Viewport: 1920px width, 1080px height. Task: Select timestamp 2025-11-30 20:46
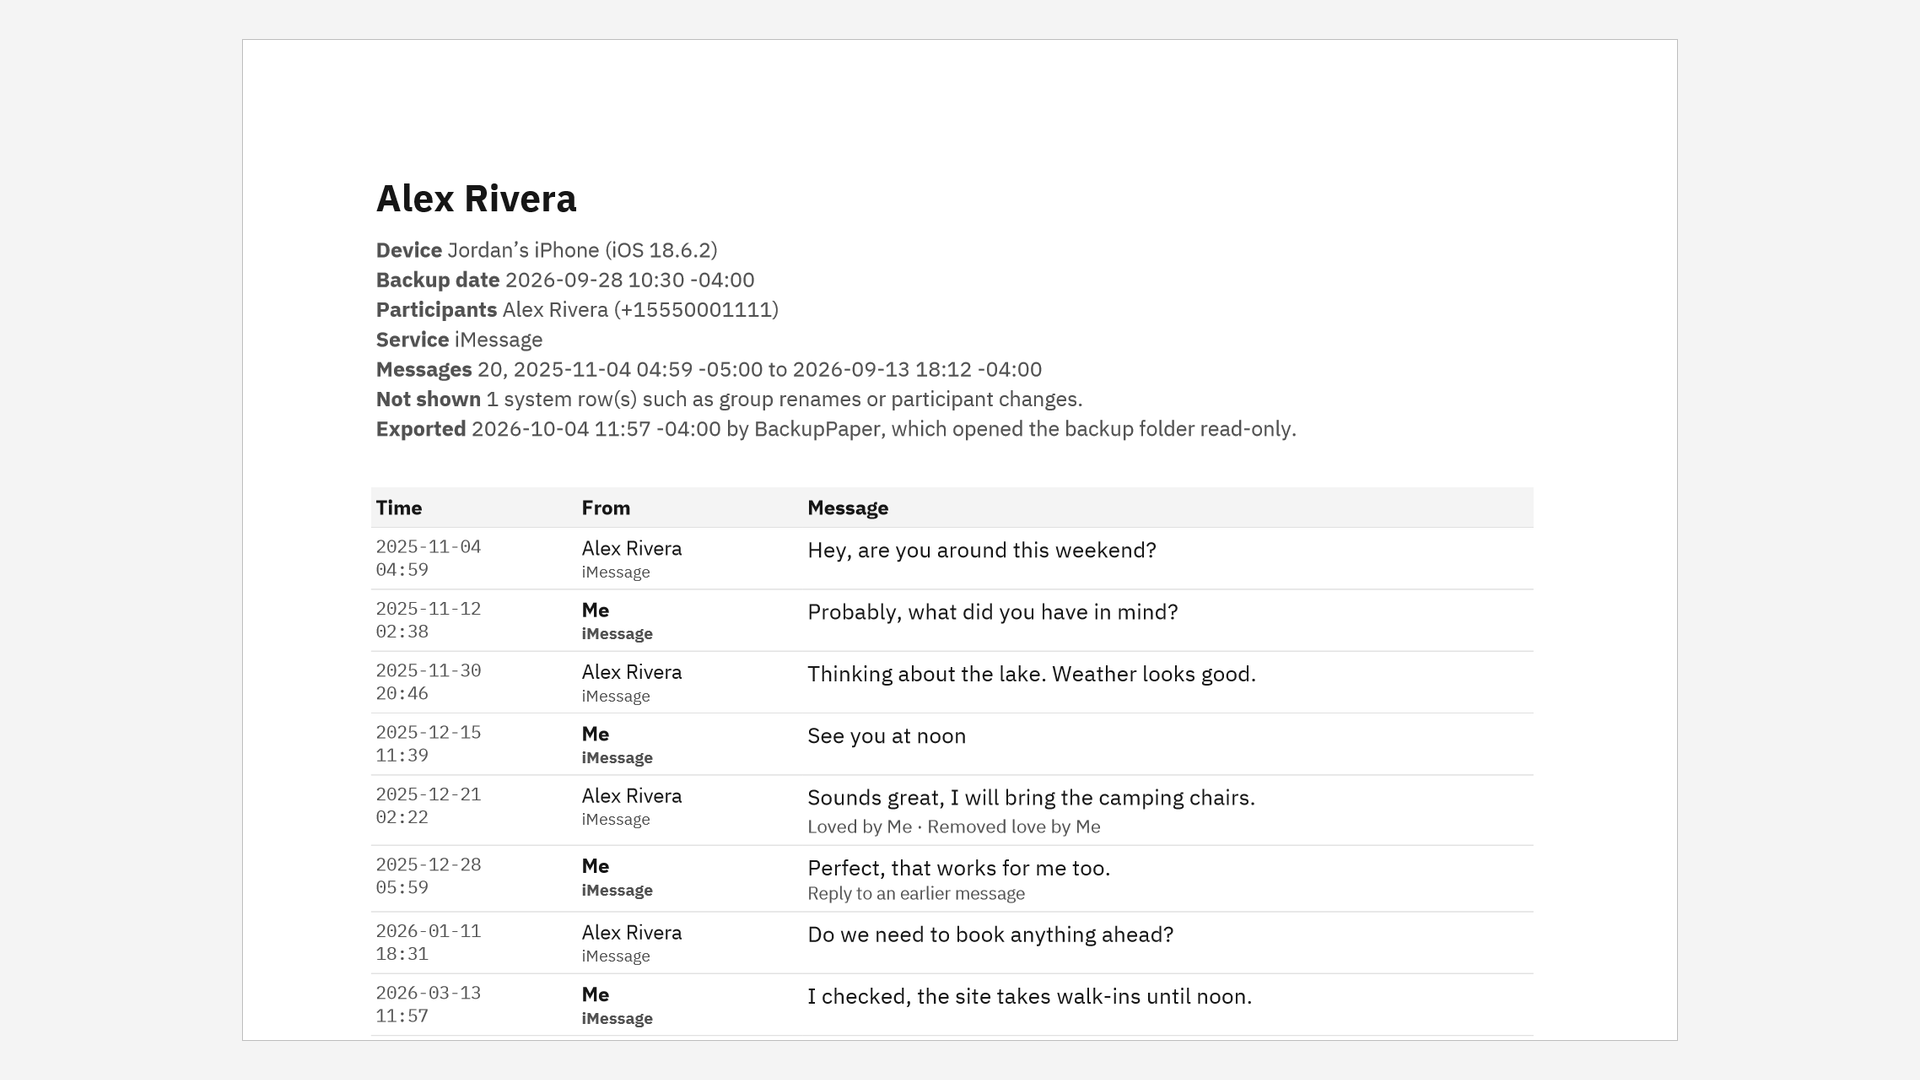428,682
